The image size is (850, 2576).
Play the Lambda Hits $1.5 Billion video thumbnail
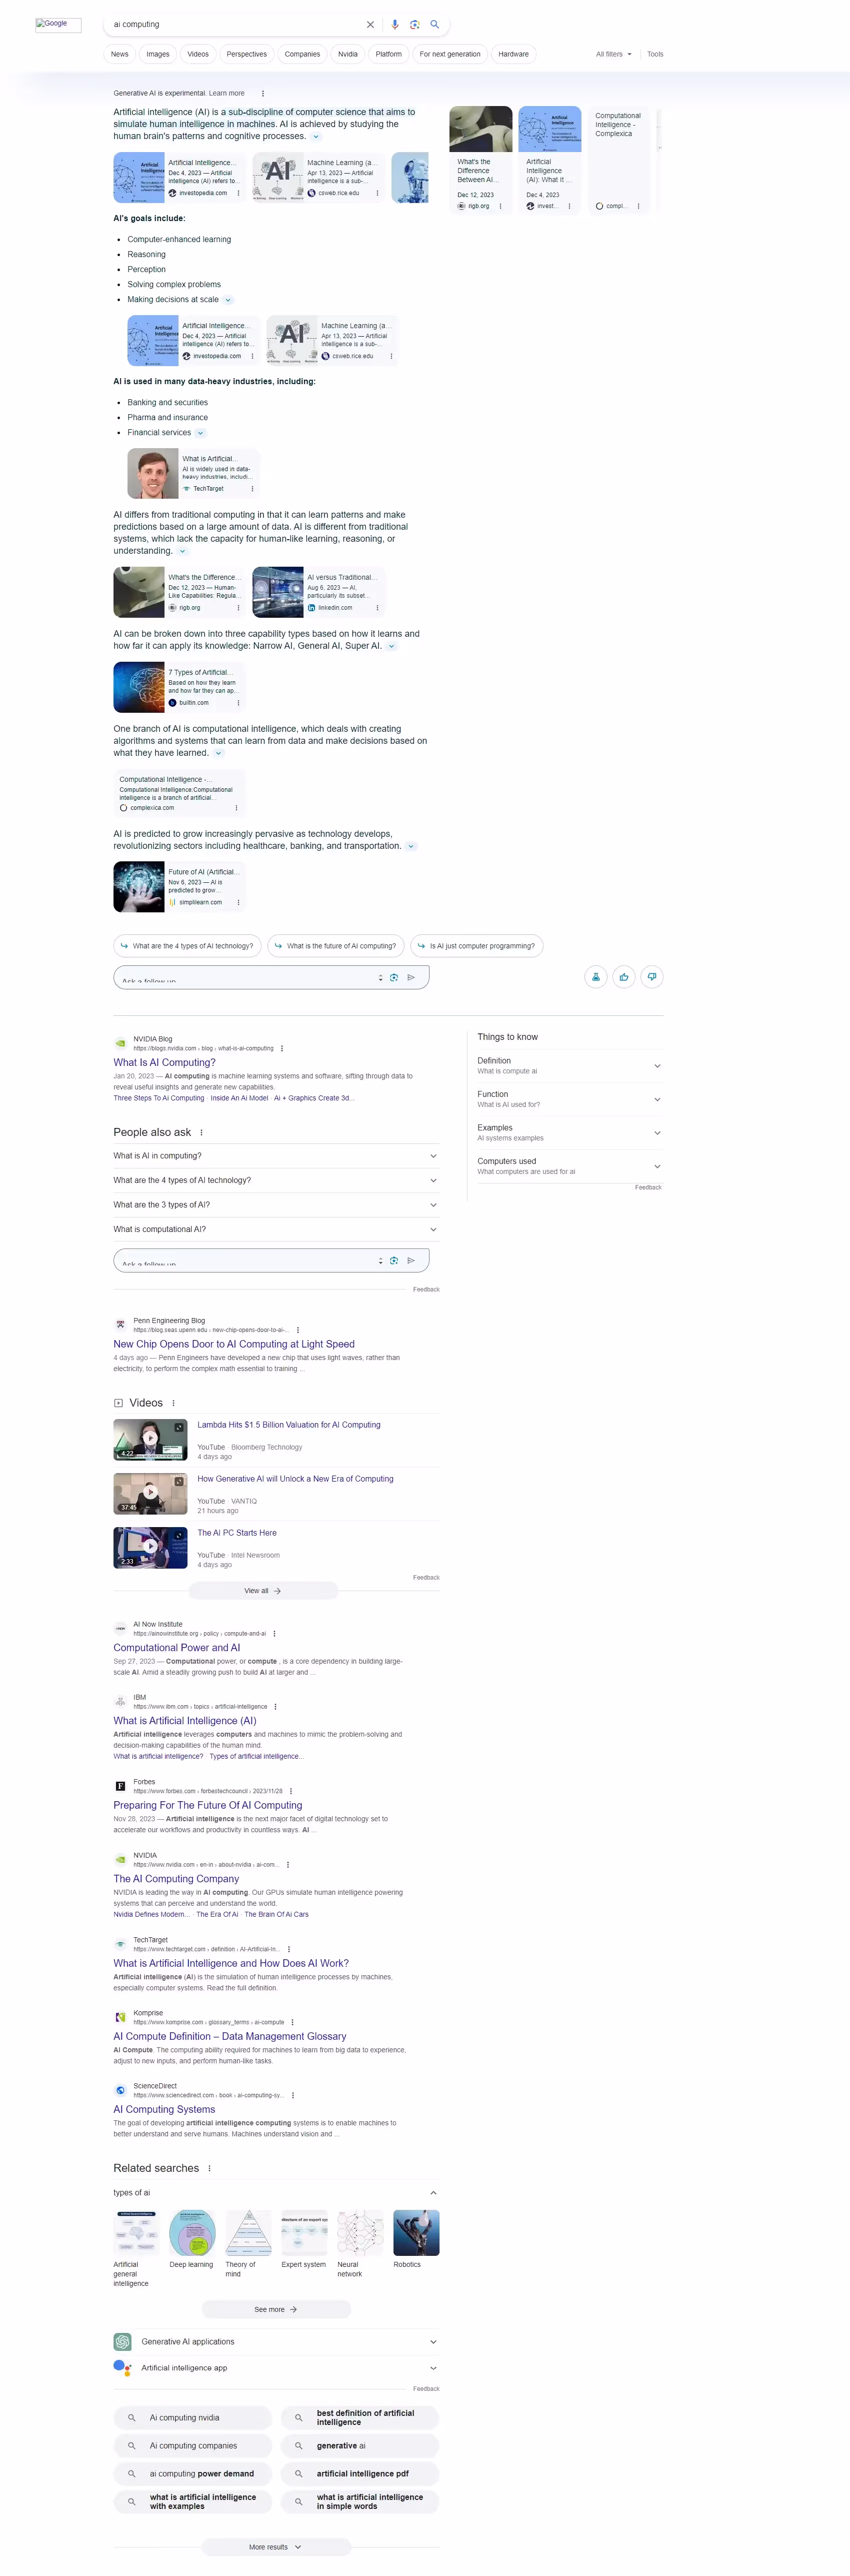click(150, 1439)
